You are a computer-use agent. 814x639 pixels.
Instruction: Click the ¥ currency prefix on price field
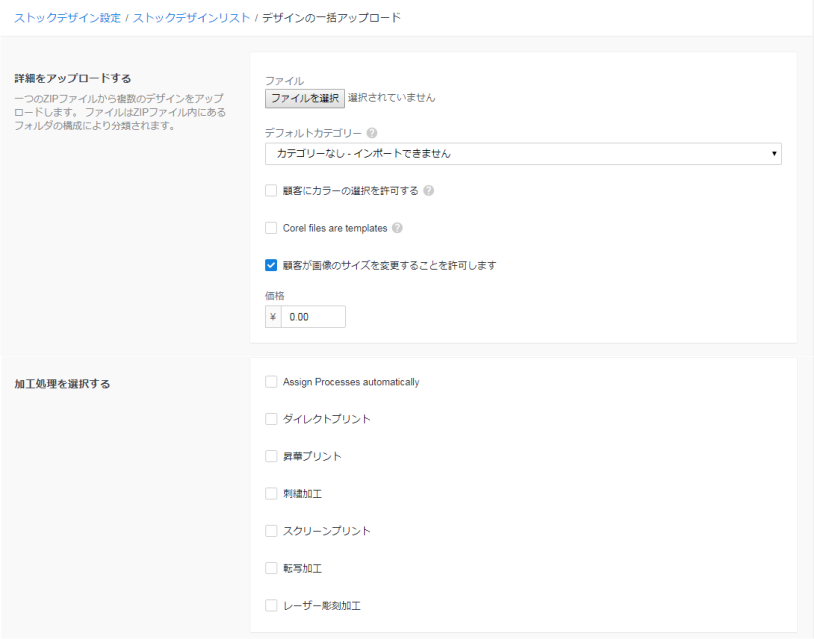click(x=273, y=317)
